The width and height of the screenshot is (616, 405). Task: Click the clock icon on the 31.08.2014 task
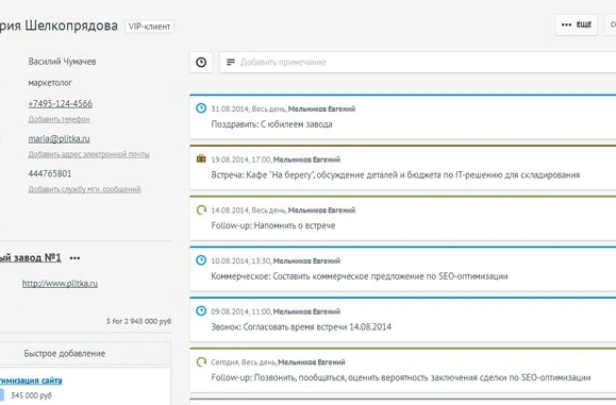(201, 108)
